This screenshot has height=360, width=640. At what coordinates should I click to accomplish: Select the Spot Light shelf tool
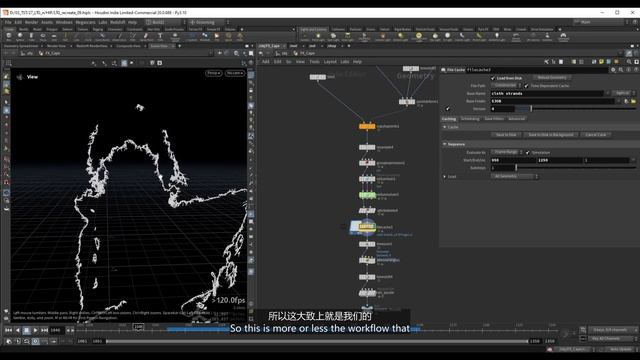click(x=333, y=37)
